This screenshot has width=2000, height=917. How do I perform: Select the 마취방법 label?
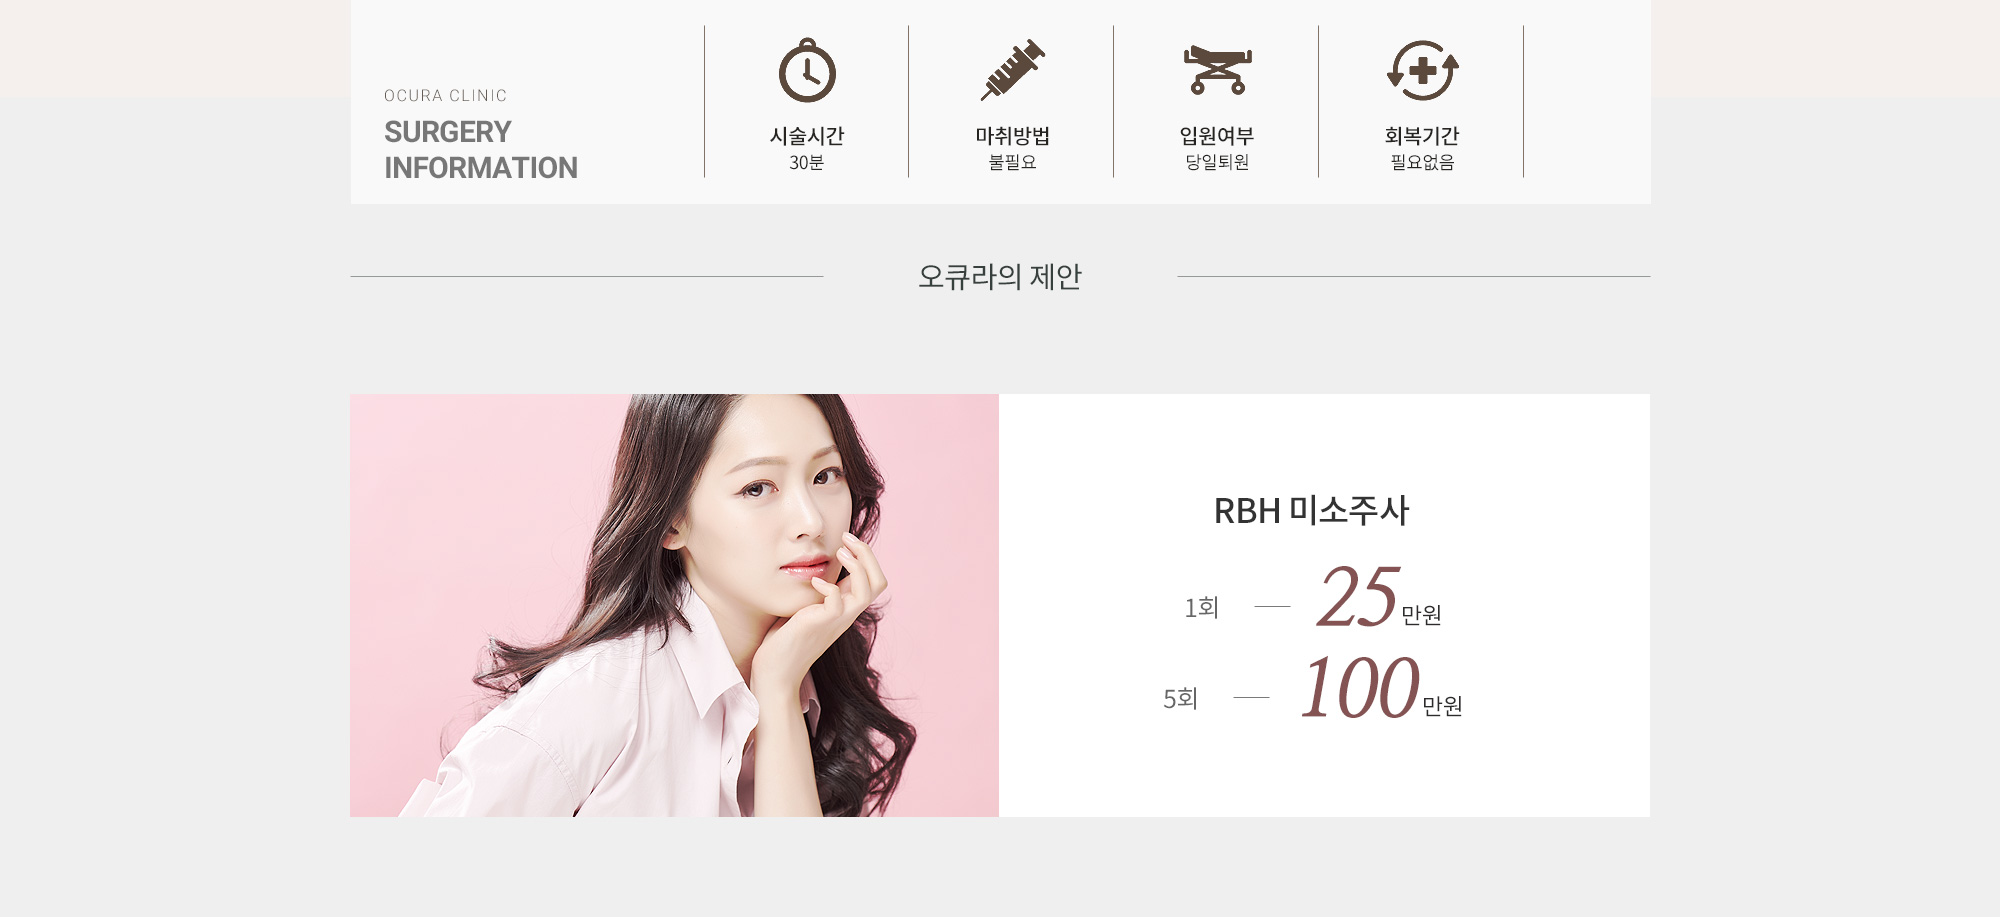point(1012,136)
